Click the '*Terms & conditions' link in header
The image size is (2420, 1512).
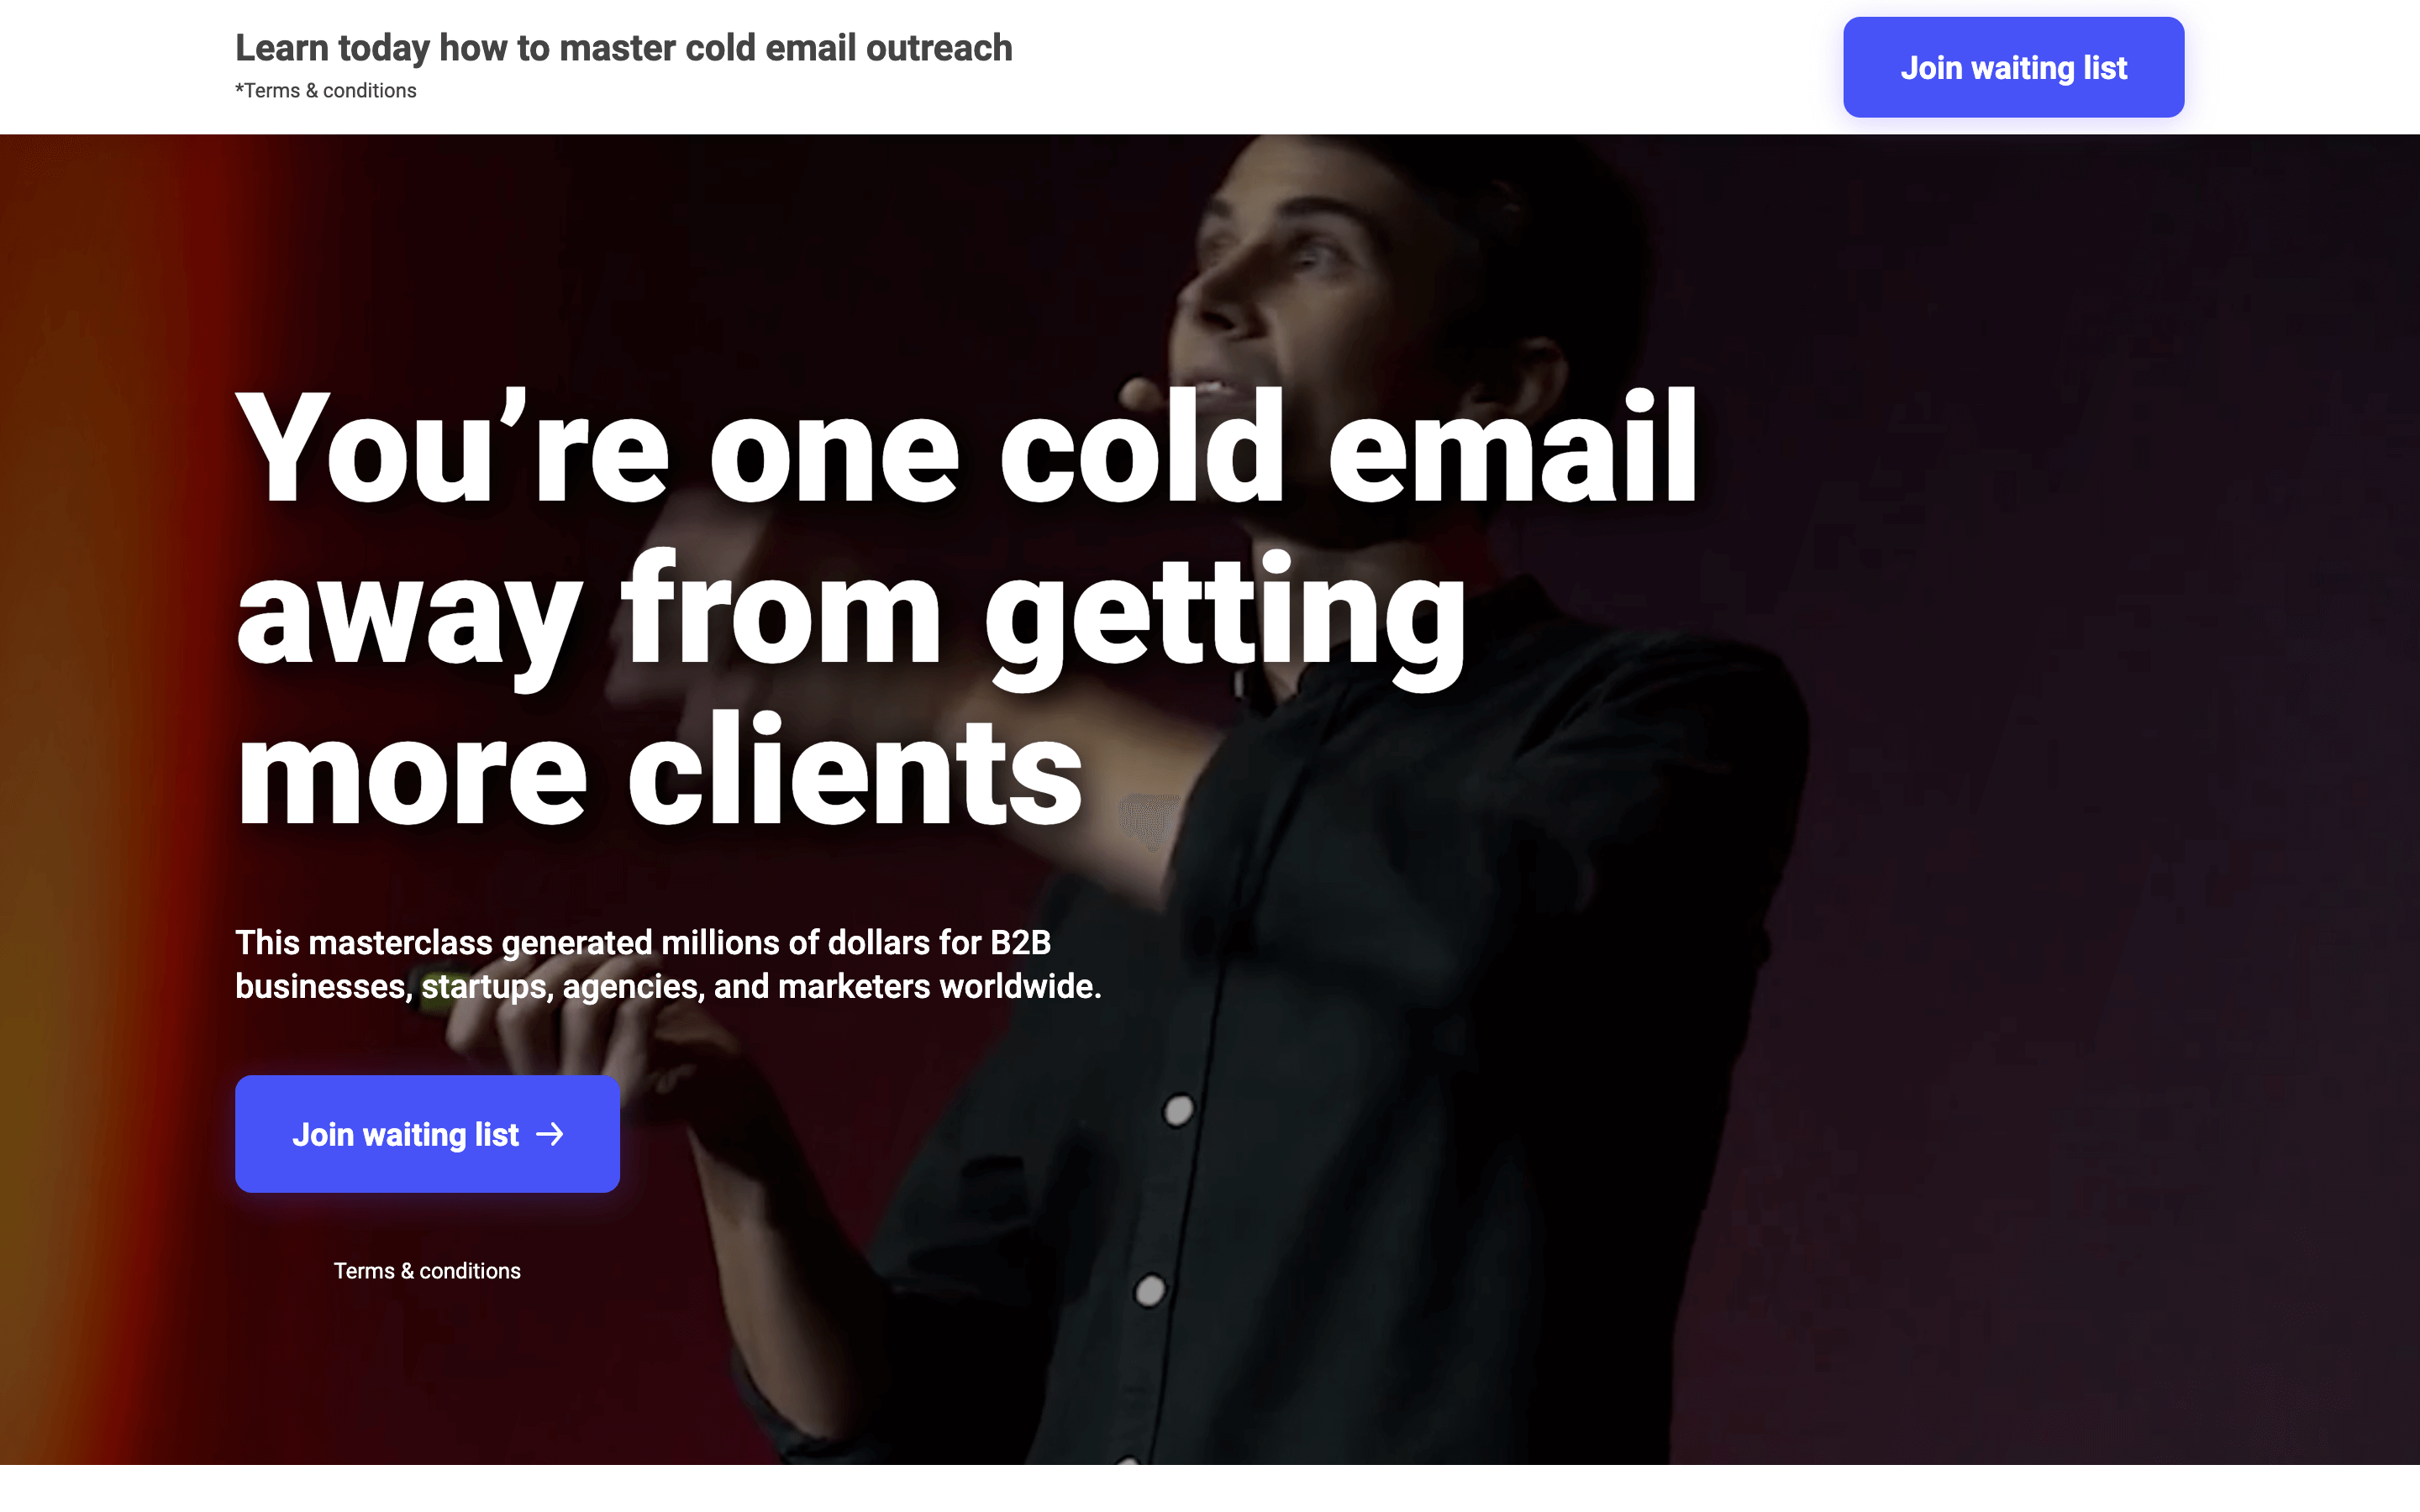(x=326, y=91)
